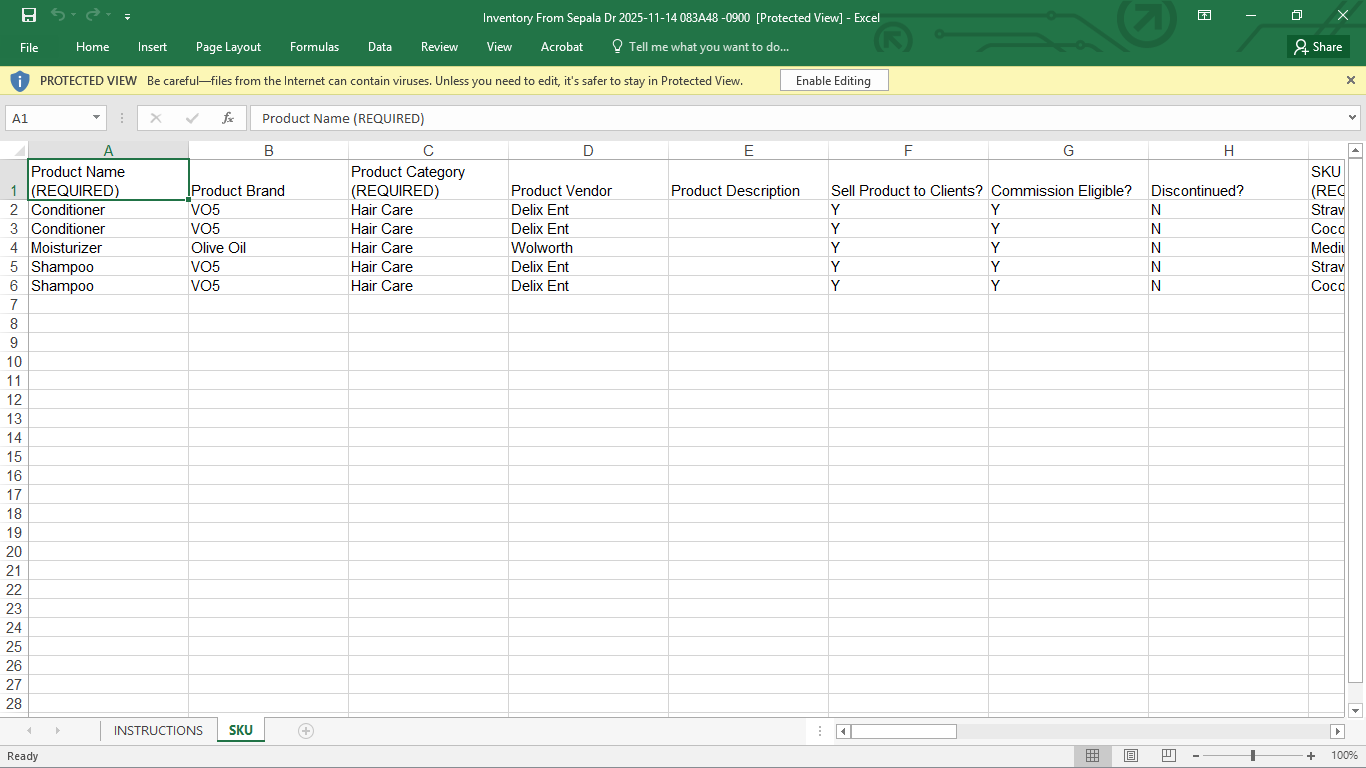The width and height of the screenshot is (1366, 768).
Task: Select row 4 header
Action: 14,248
